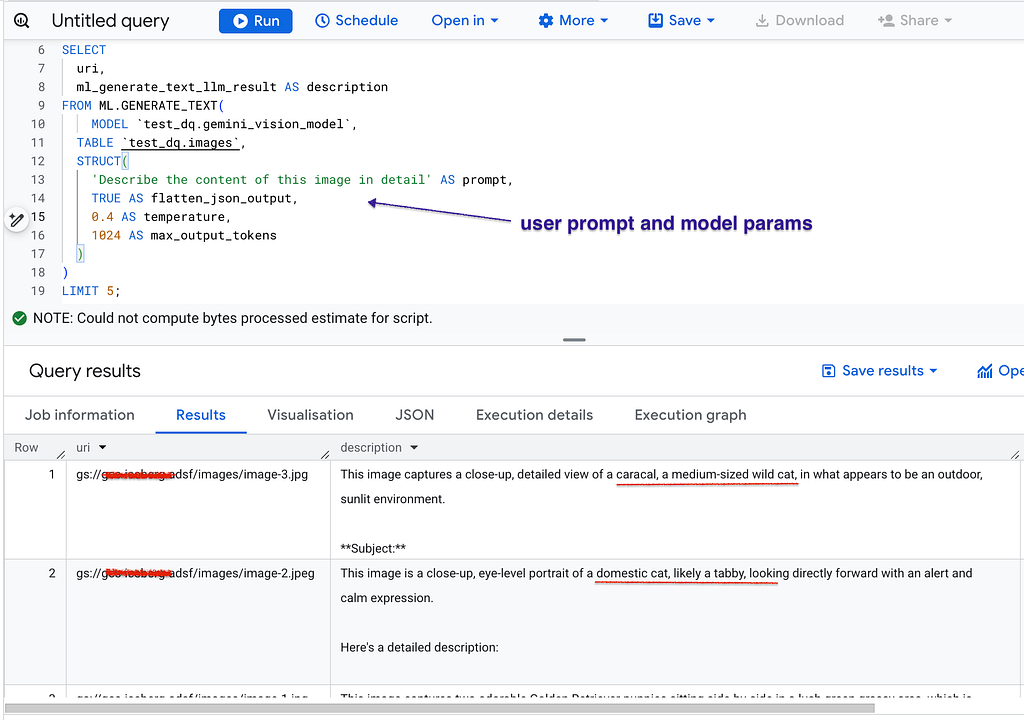Click the Download arrow icon
Image resolution: width=1024 pixels, height=720 pixels.
pyautogui.click(x=761, y=21)
